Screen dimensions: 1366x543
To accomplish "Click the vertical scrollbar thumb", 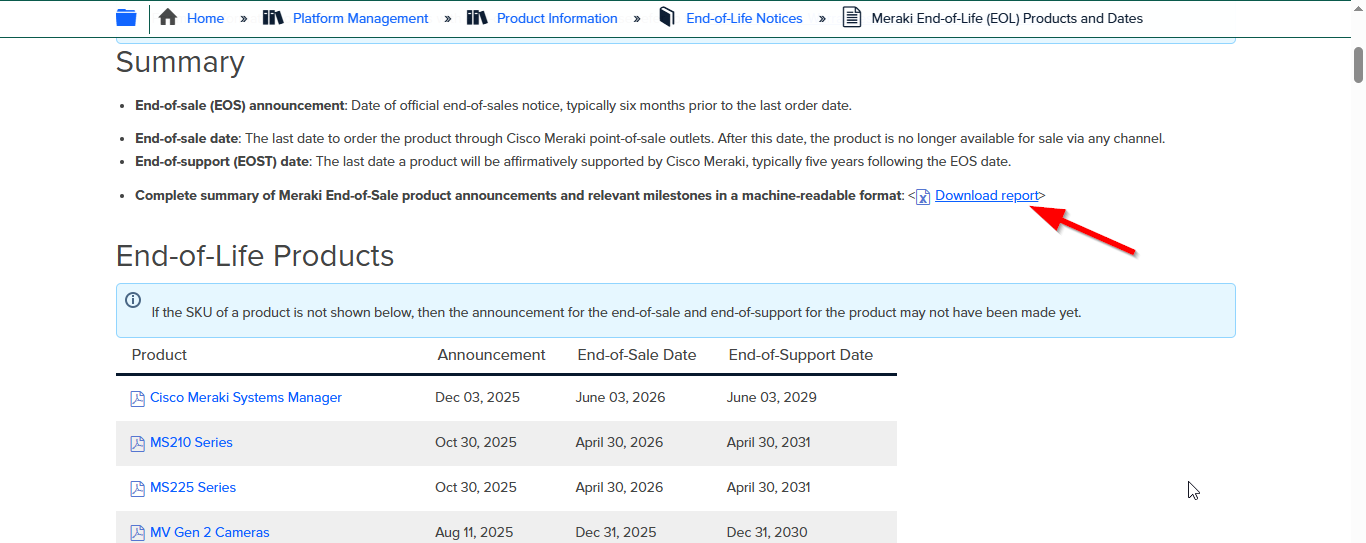I will tap(1358, 64).
